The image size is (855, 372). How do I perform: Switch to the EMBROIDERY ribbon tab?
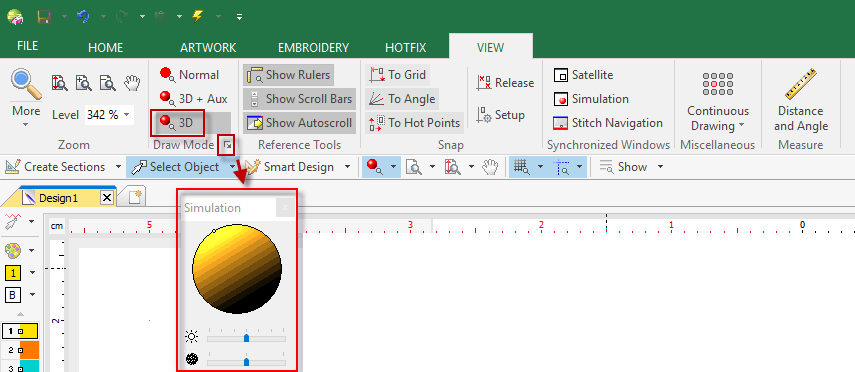313,47
